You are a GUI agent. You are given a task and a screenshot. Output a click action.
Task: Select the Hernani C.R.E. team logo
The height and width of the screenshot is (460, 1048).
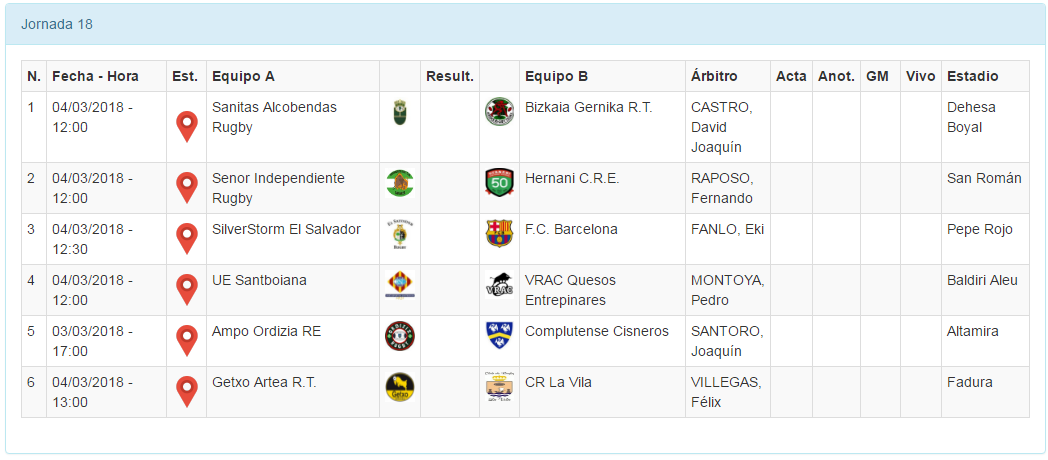(498, 183)
